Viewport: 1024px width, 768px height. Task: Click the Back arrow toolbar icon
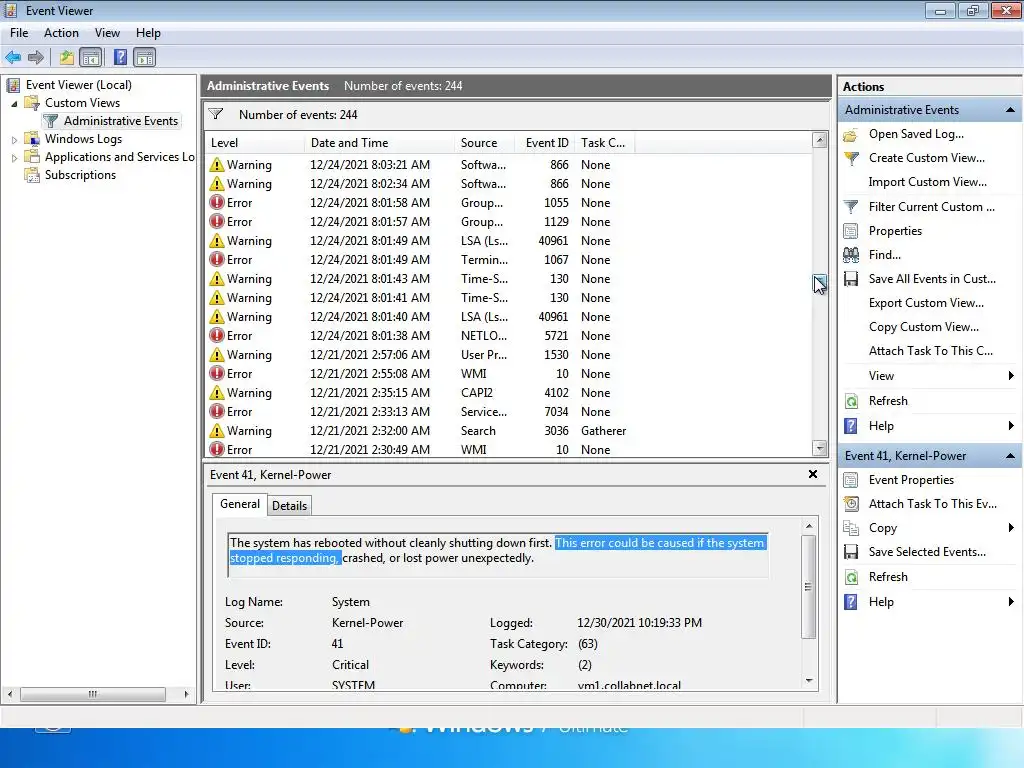(x=13, y=57)
